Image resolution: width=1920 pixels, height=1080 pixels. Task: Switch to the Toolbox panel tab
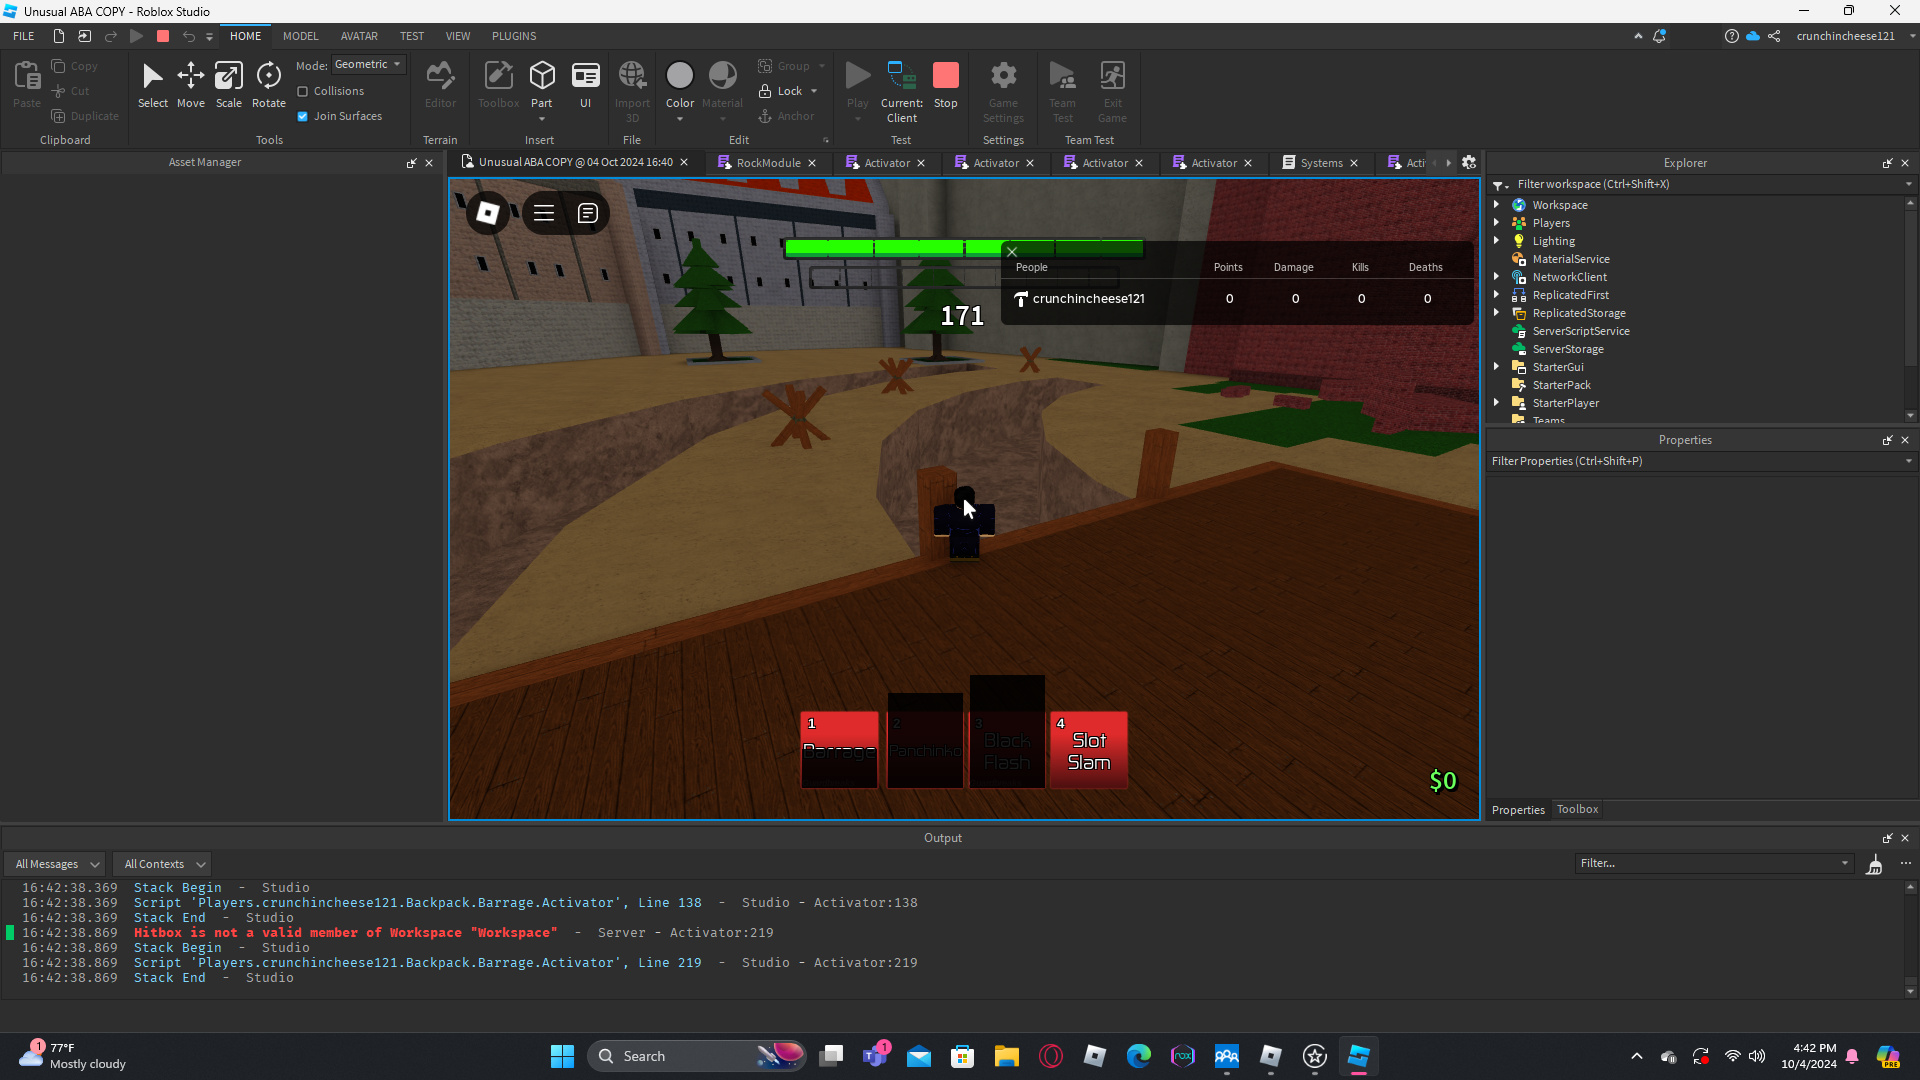[1577, 809]
